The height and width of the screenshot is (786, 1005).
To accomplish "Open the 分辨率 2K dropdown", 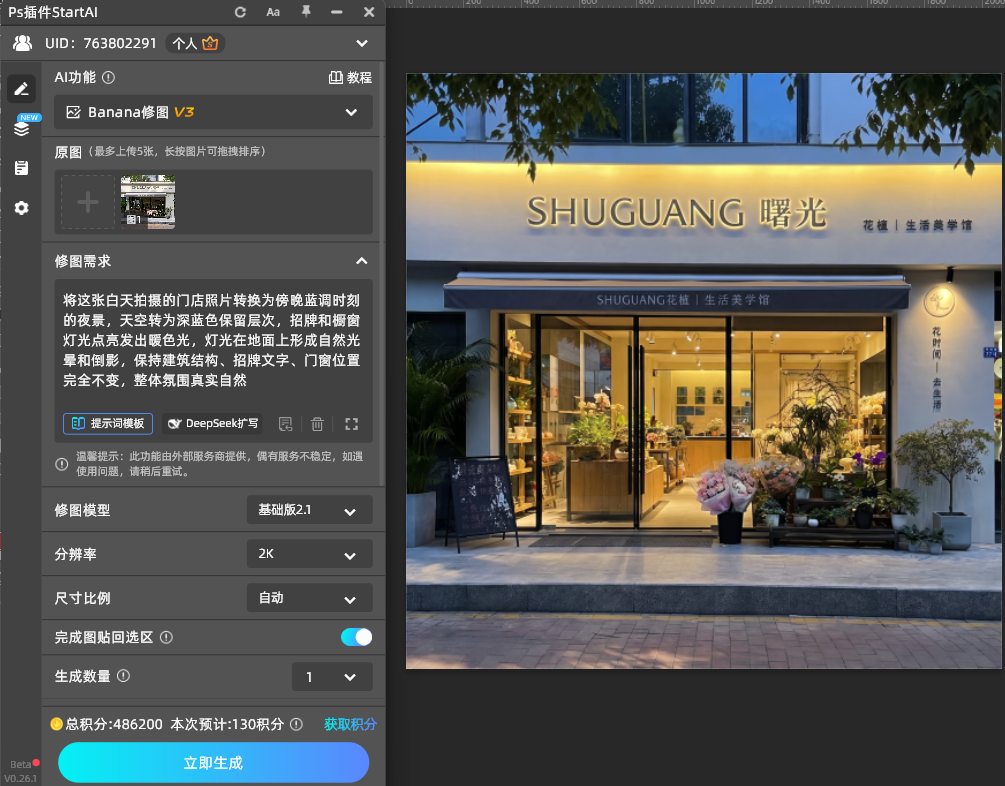I will [x=310, y=554].
